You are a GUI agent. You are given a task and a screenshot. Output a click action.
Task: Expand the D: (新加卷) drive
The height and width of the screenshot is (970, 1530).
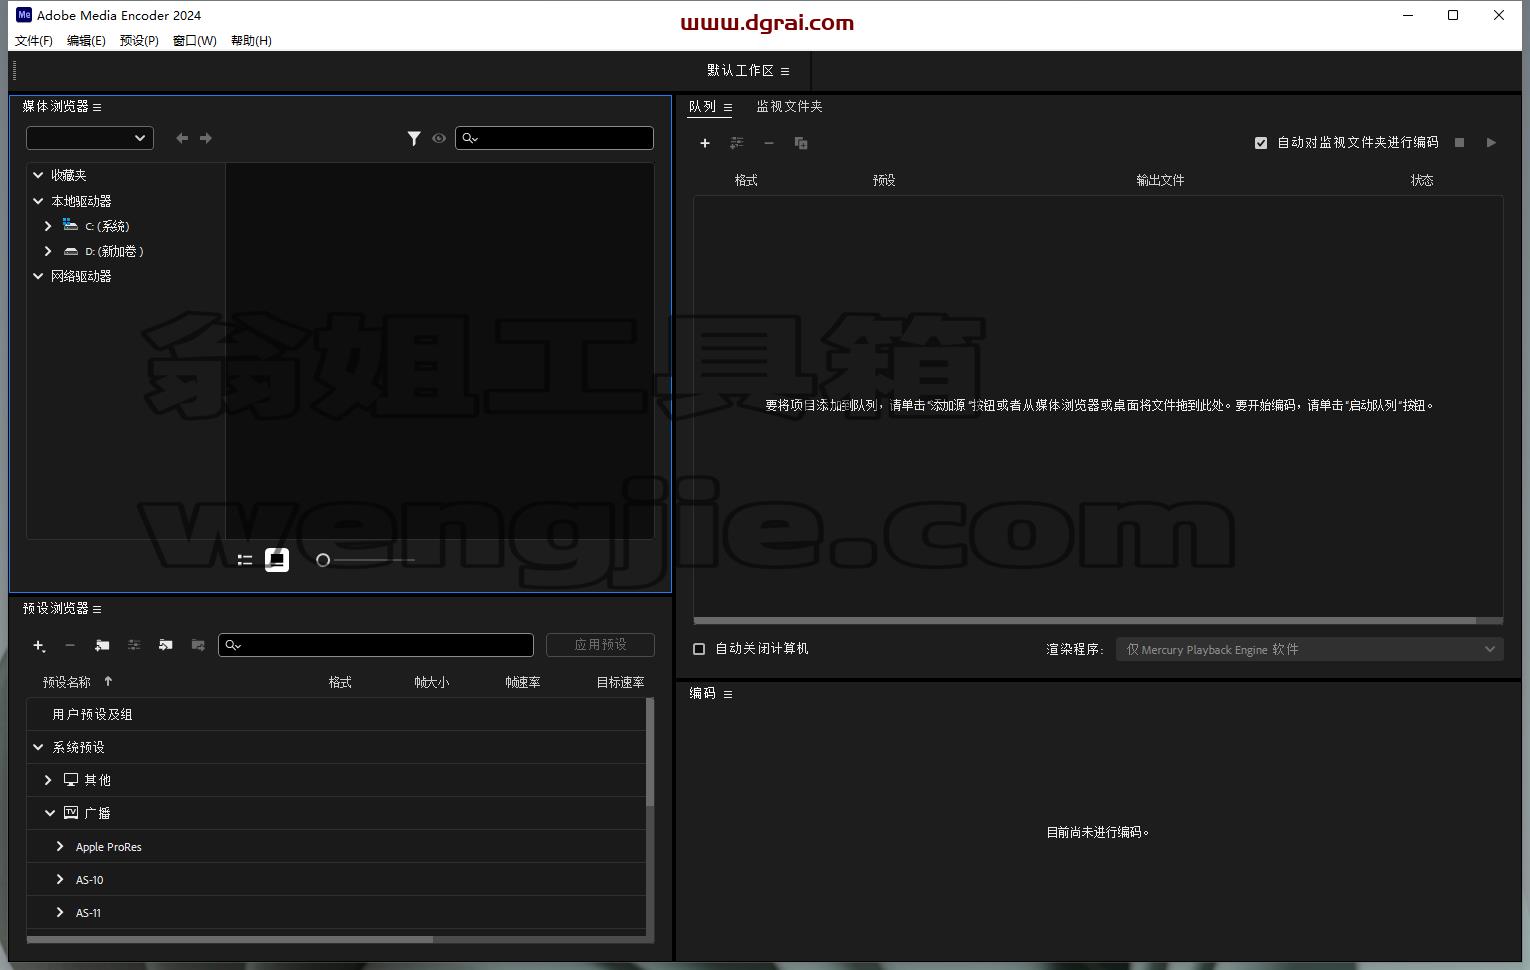(48, 251)
